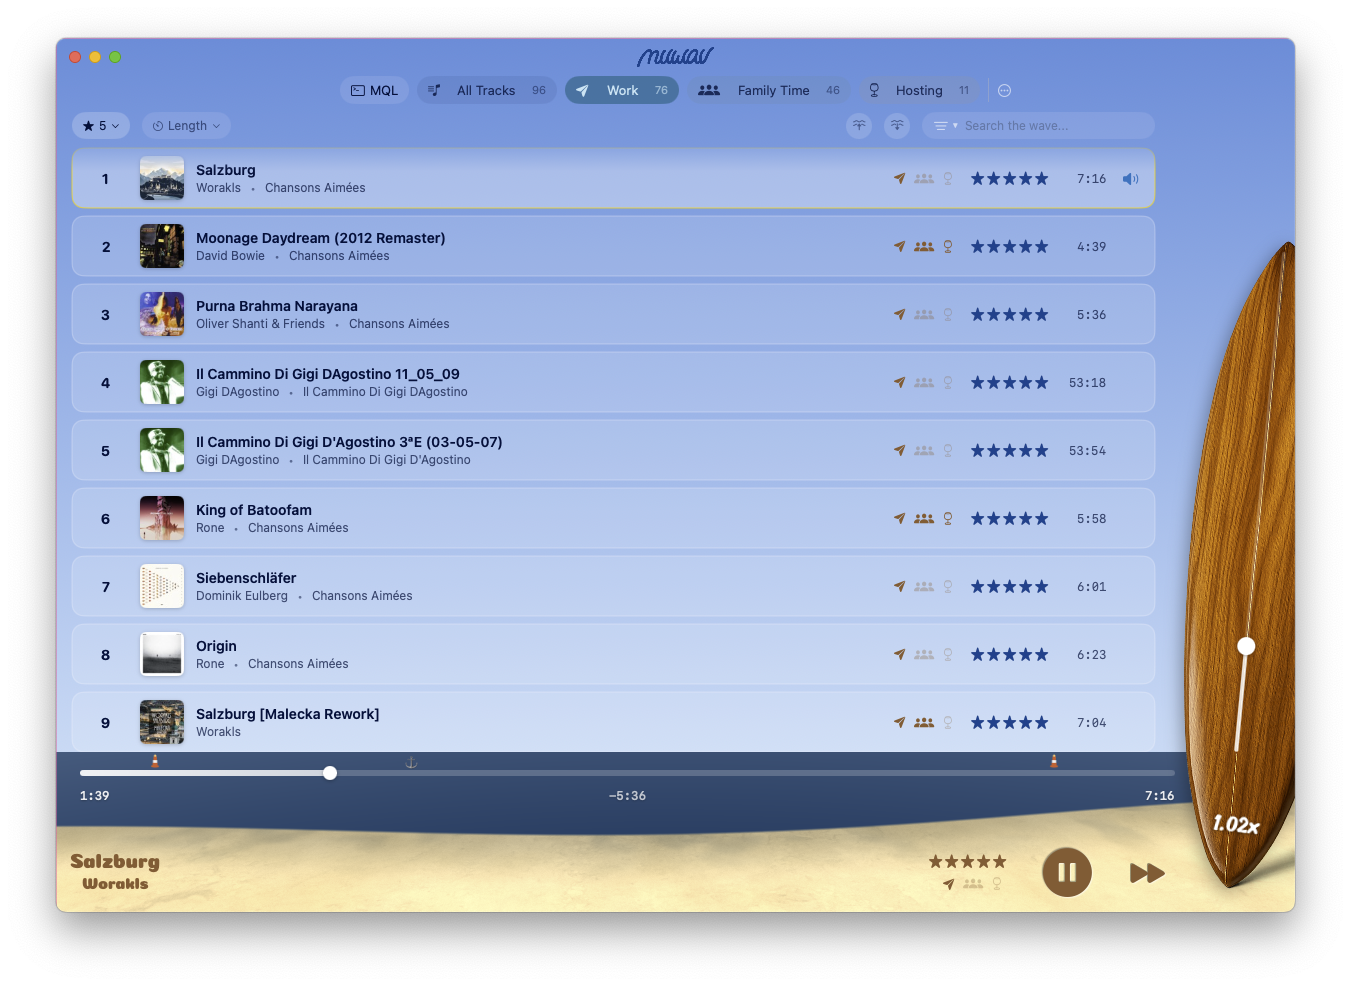
Task: Toggle Hosting tag on Moonage Daydream
Action: [948, 247]
